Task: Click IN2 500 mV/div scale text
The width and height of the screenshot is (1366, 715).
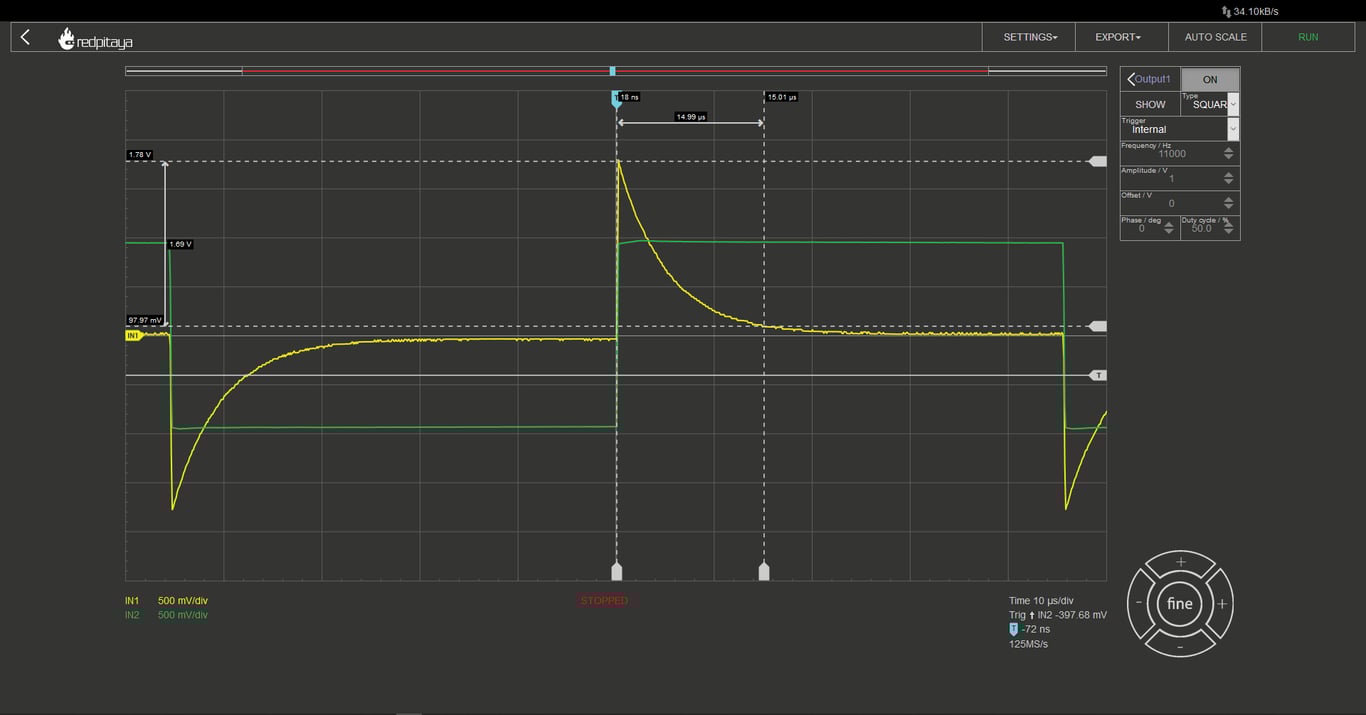Action: pos(183,615)
